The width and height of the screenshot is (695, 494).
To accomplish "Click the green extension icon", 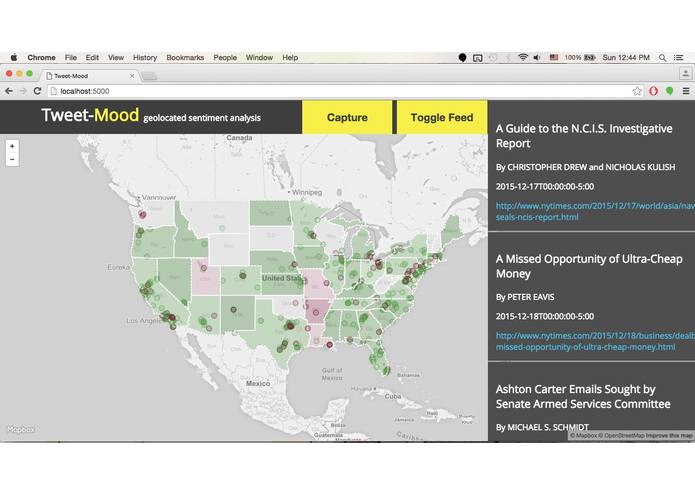I will 669,91.
